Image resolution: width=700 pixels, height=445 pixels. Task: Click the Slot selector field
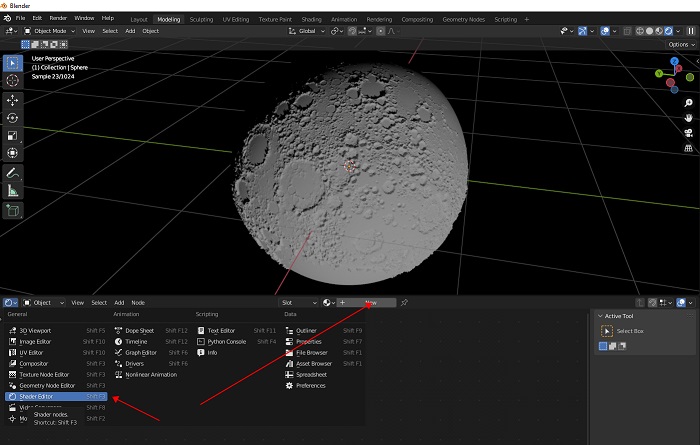coord(298,302)
